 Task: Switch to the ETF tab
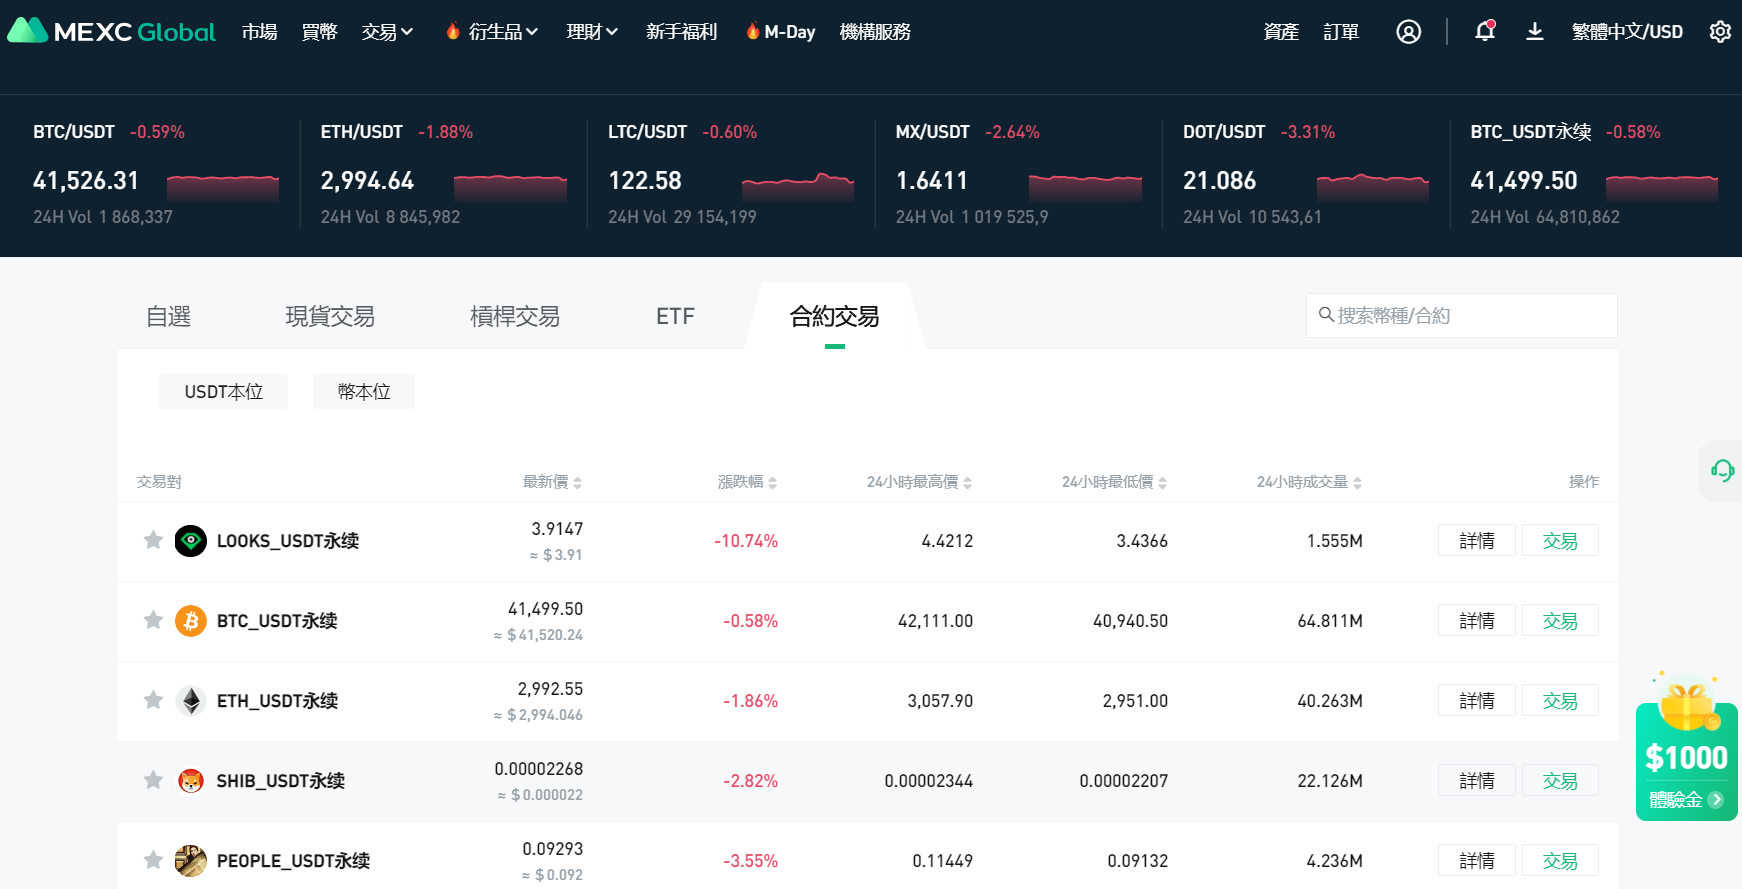675,317
